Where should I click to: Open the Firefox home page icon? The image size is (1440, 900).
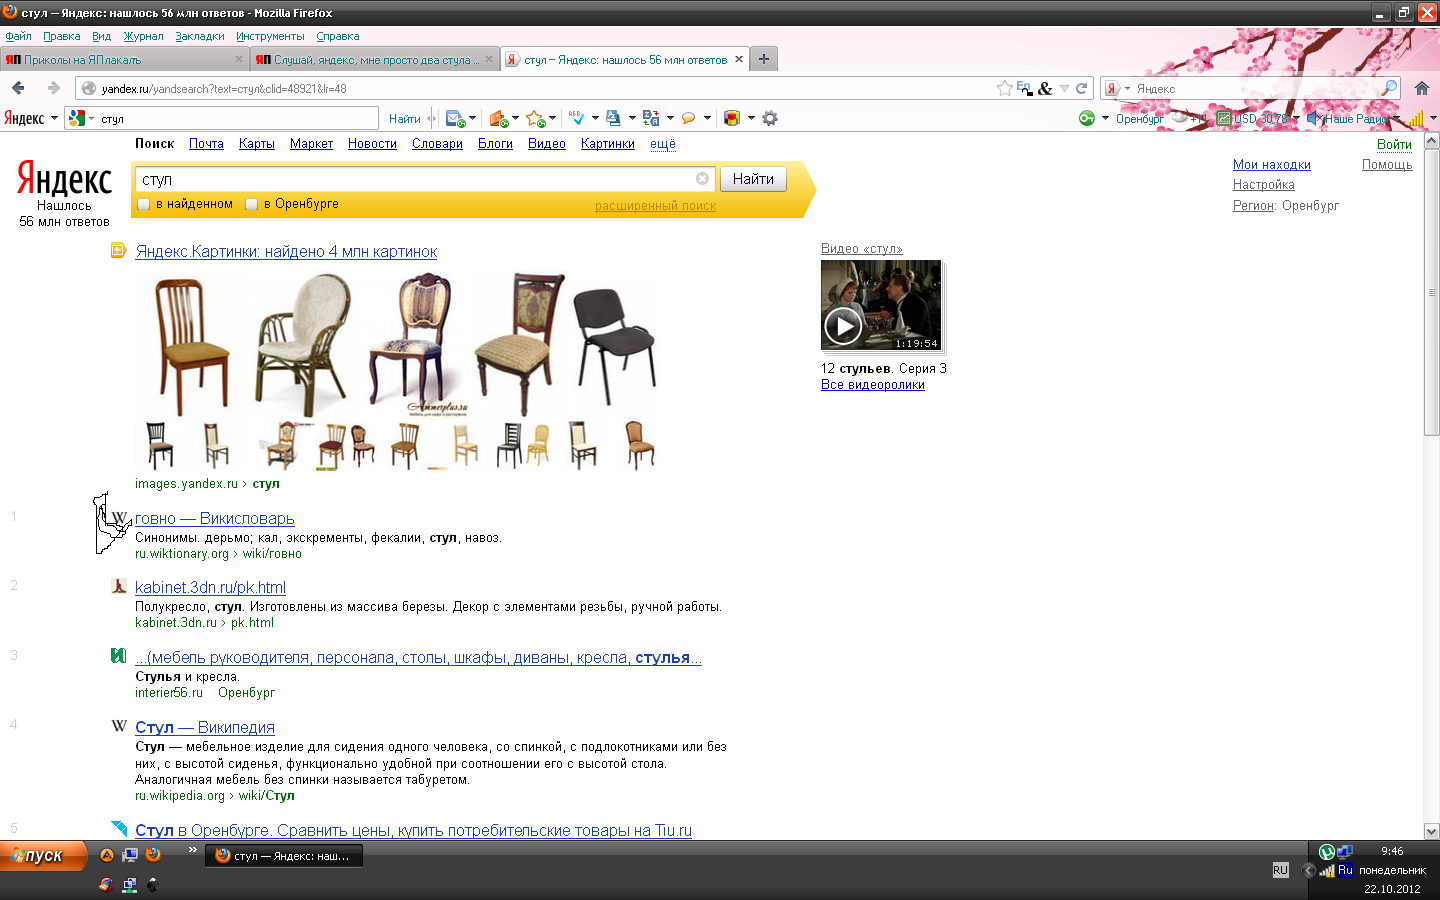(x=1421, y=88)
